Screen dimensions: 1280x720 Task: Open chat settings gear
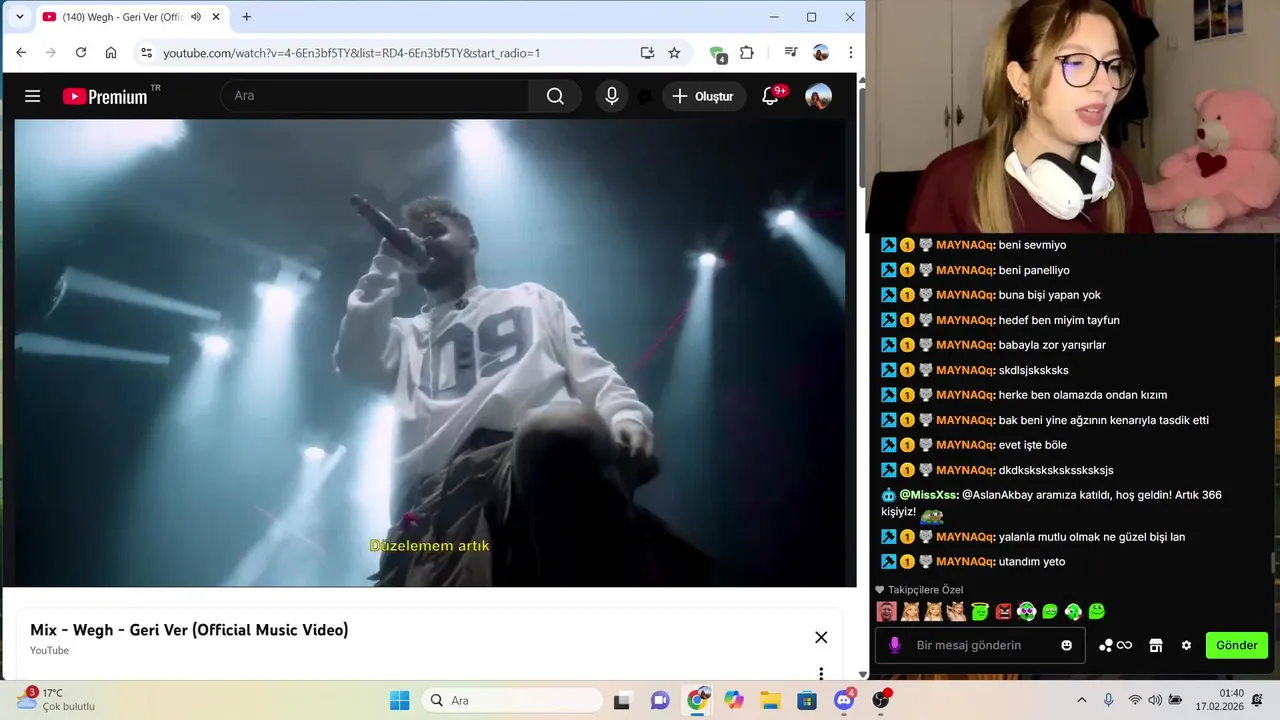(1186, 645)
